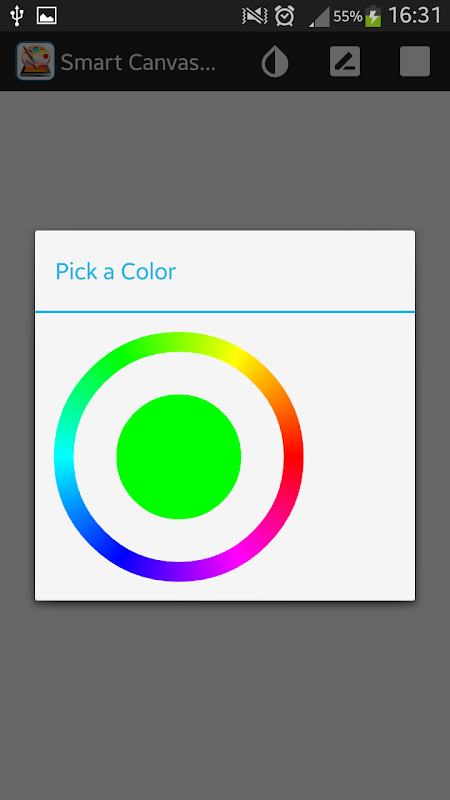Tap the signal strength icon
Screen dimensions: 450x800
pyautogui.click(x=319, y=17)
